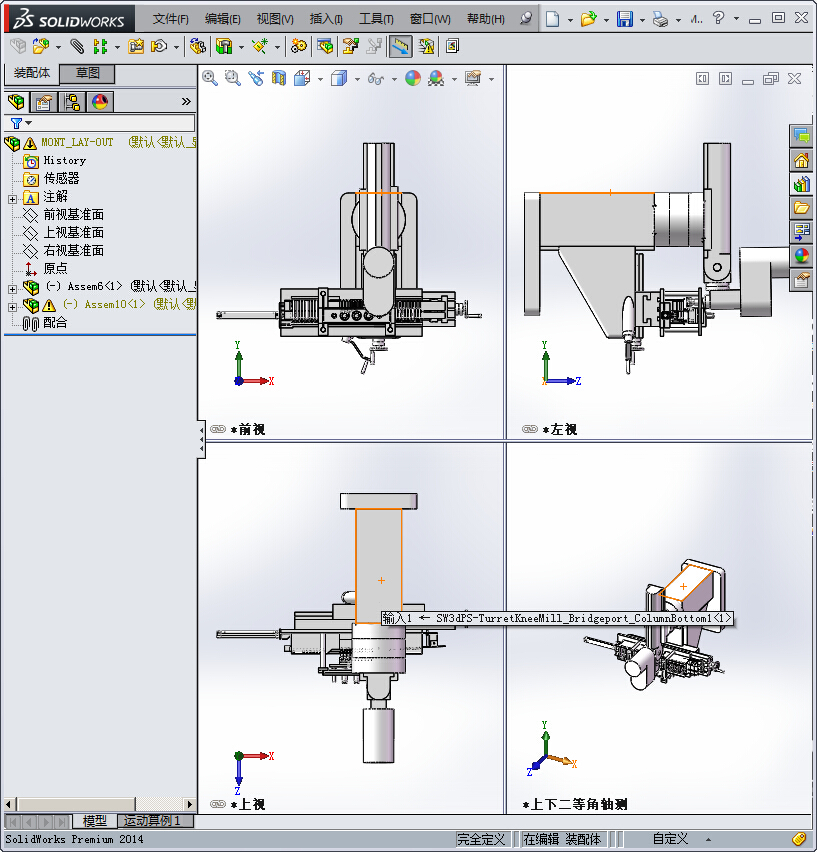This screenshot has width=817, height=852.
Task: Click the warning-marked assembly check icon
Action: 426,46
